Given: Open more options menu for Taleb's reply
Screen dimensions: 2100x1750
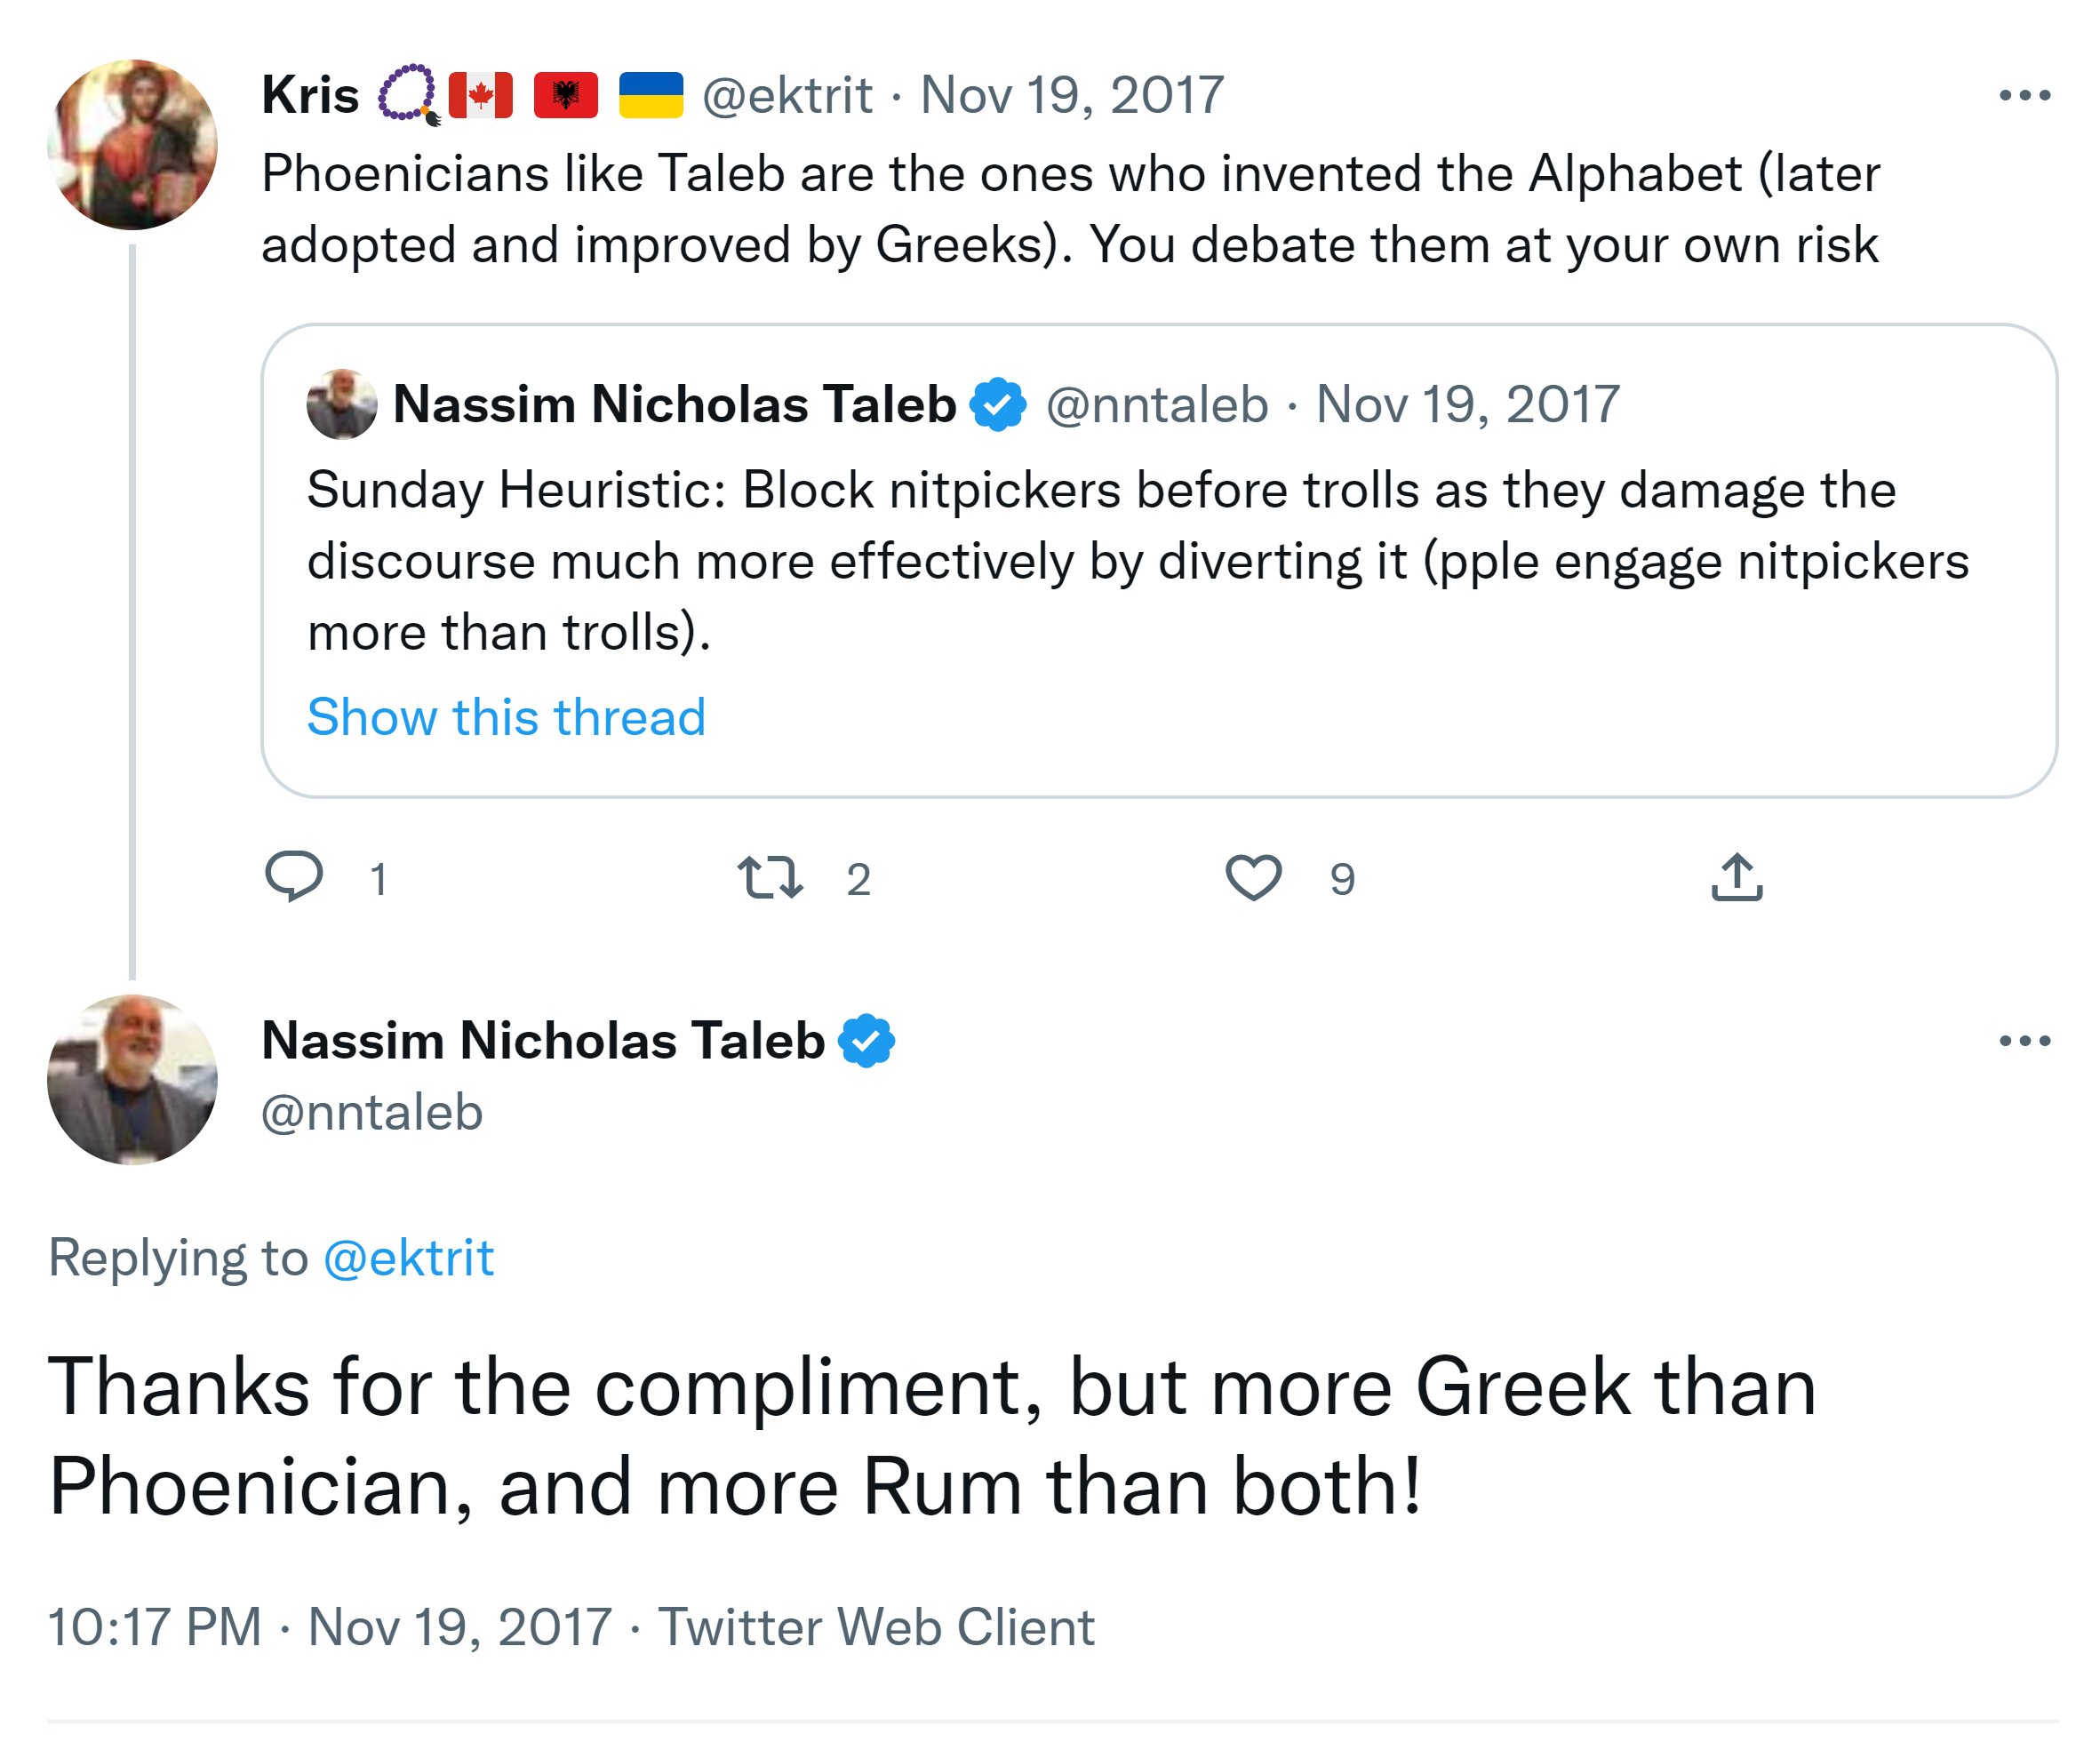Looking at the screenshot, I should 2024,1041.
